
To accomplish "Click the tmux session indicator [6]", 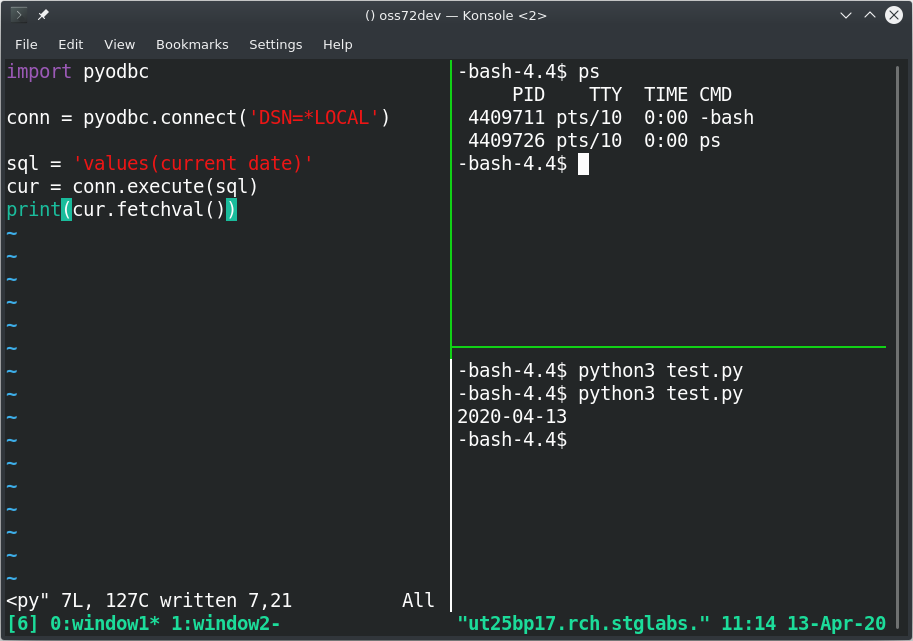I will 23,624.
